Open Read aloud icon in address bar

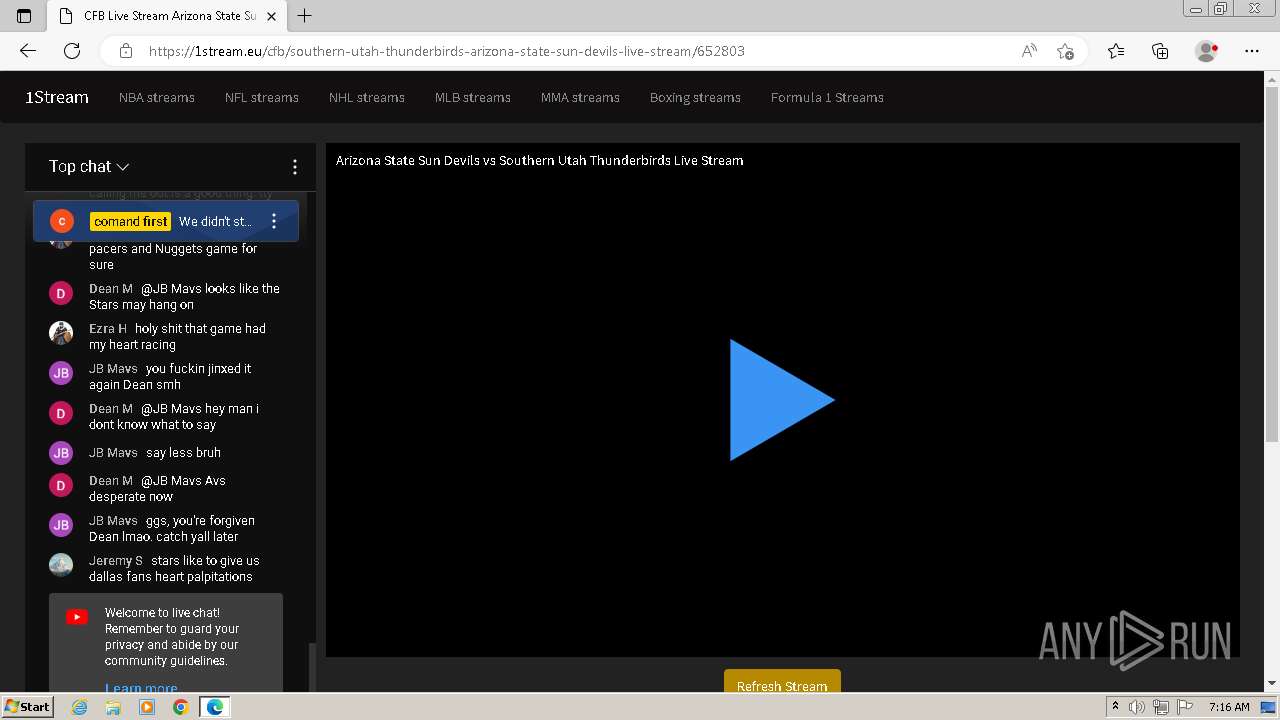pyautogui.click(x=1029, y=51)
